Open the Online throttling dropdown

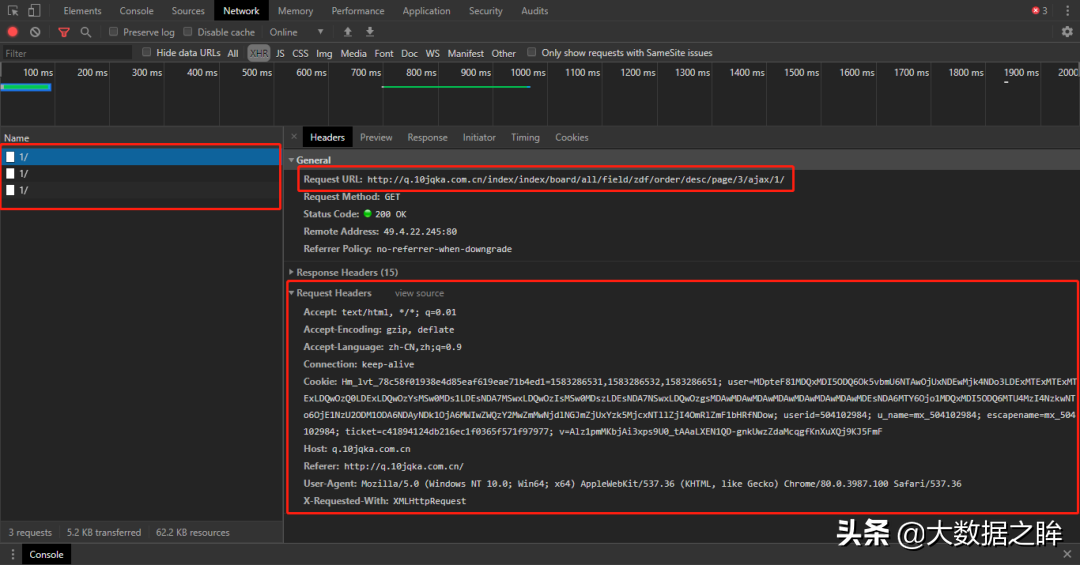coord(296,32)
